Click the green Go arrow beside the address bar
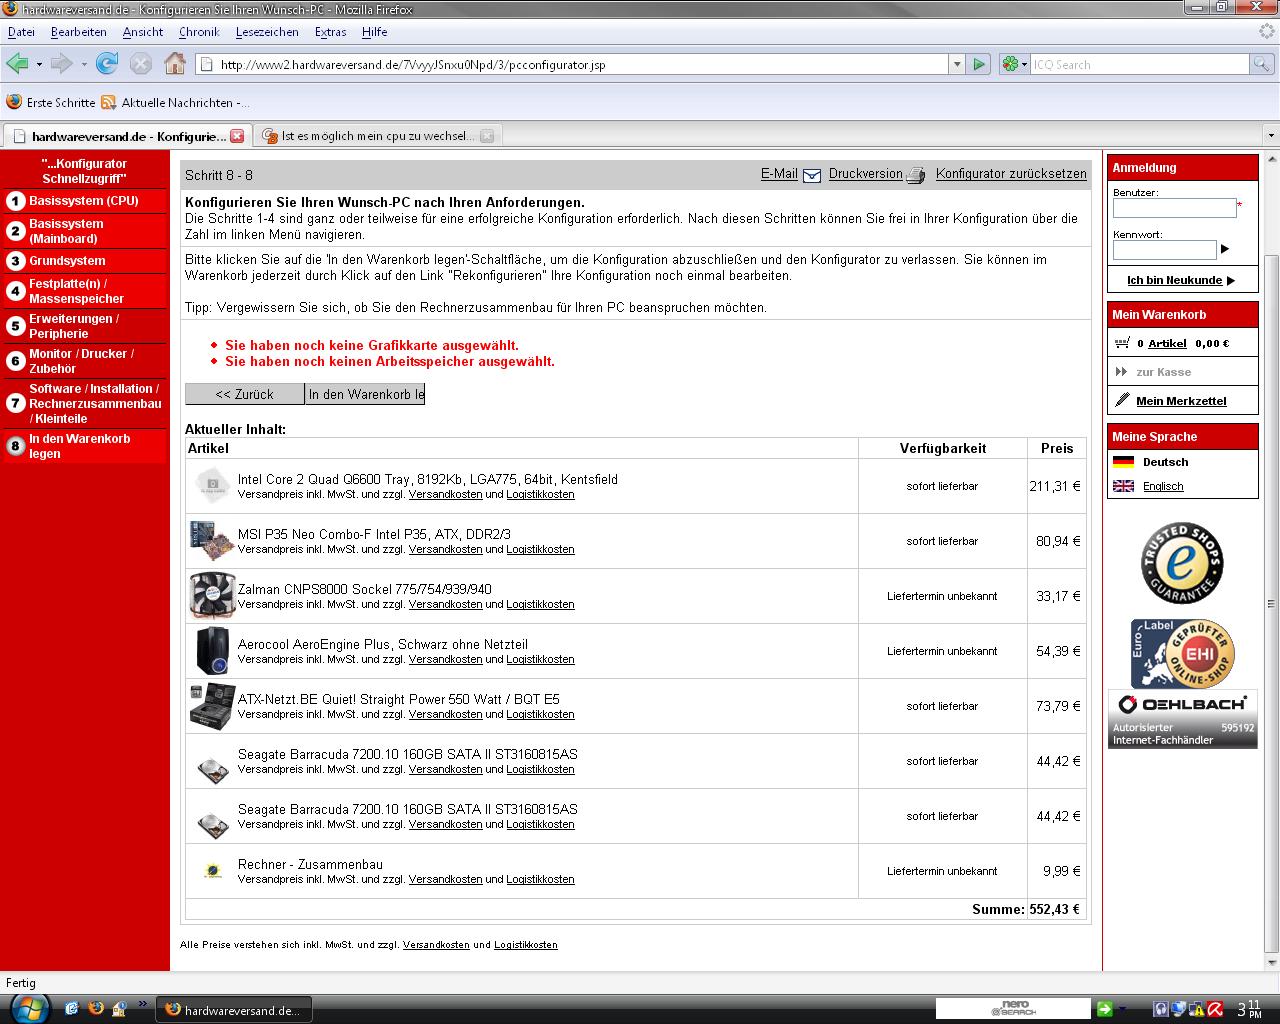1280x1024 pixels. point(979,64)
